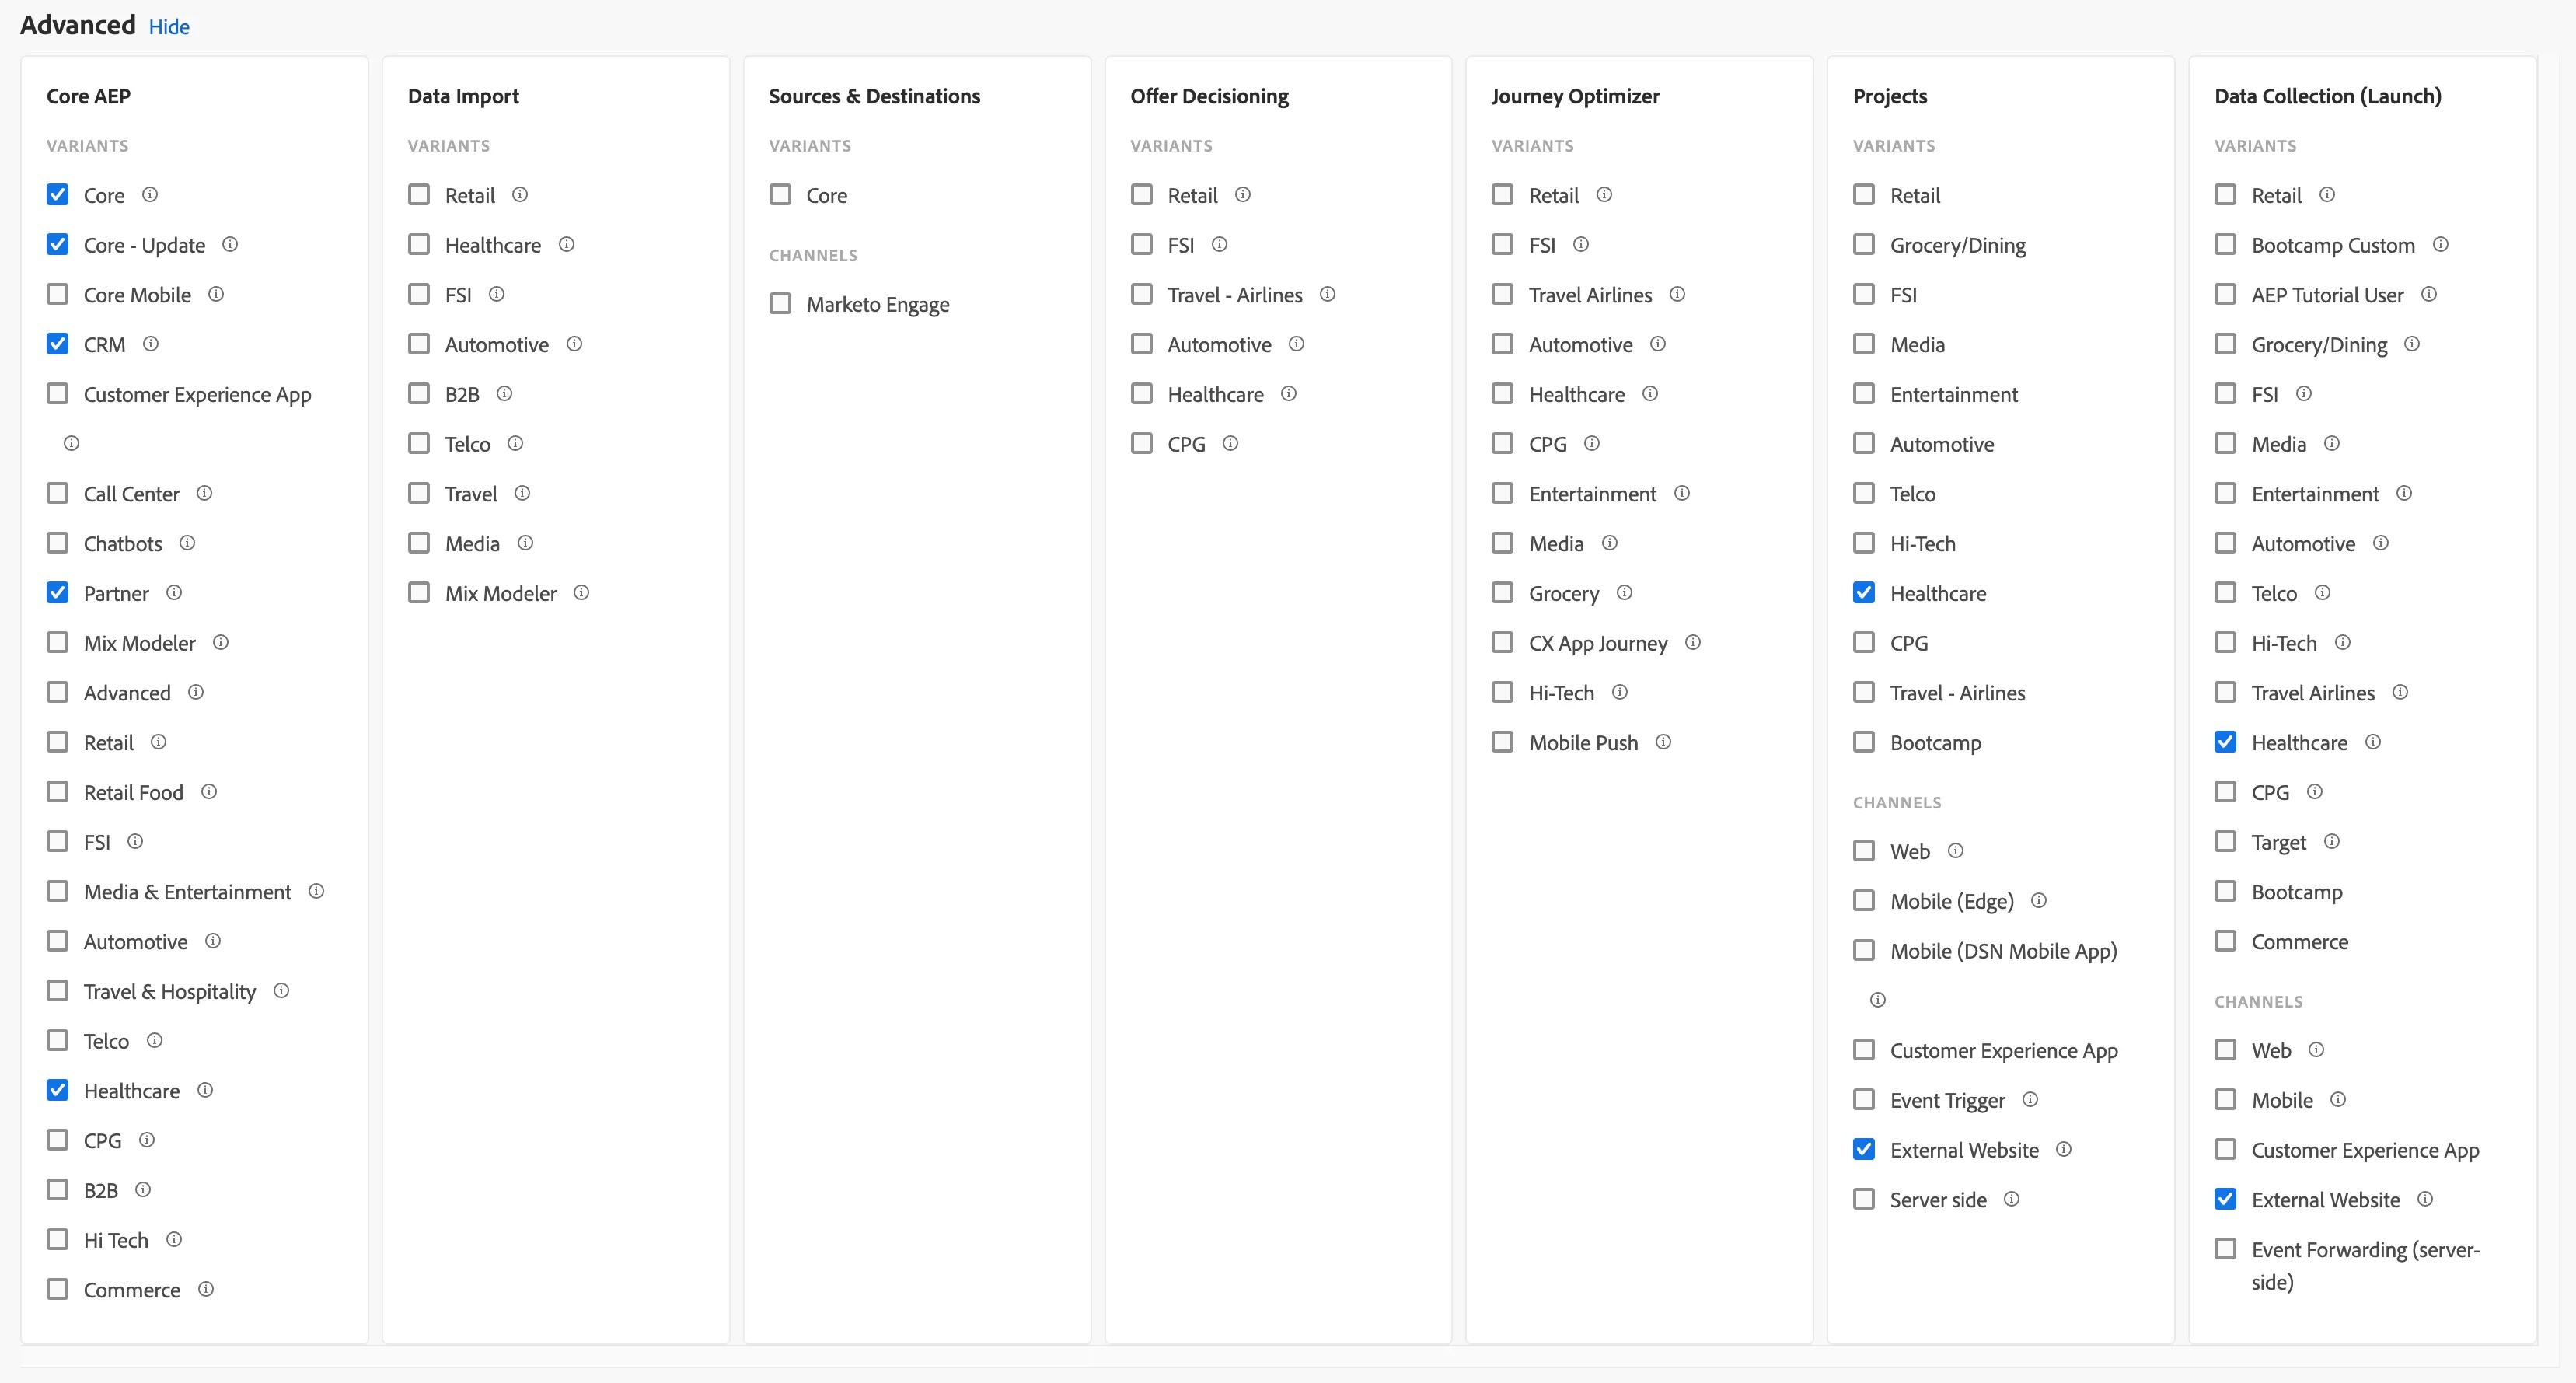Screen dimensions: 2576x1383
Task: Open info icon next to Core - Update
Action: [230, 244]
